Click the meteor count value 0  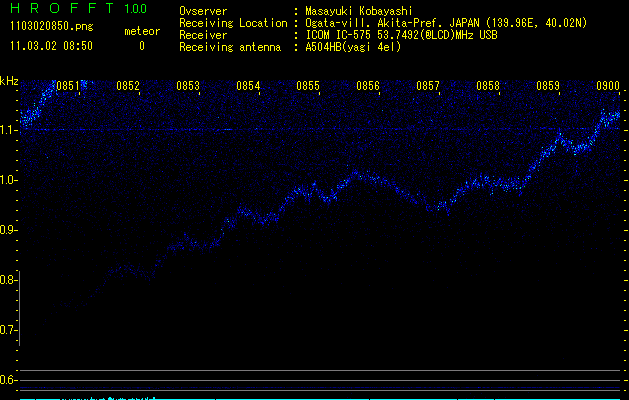(141, 46)
